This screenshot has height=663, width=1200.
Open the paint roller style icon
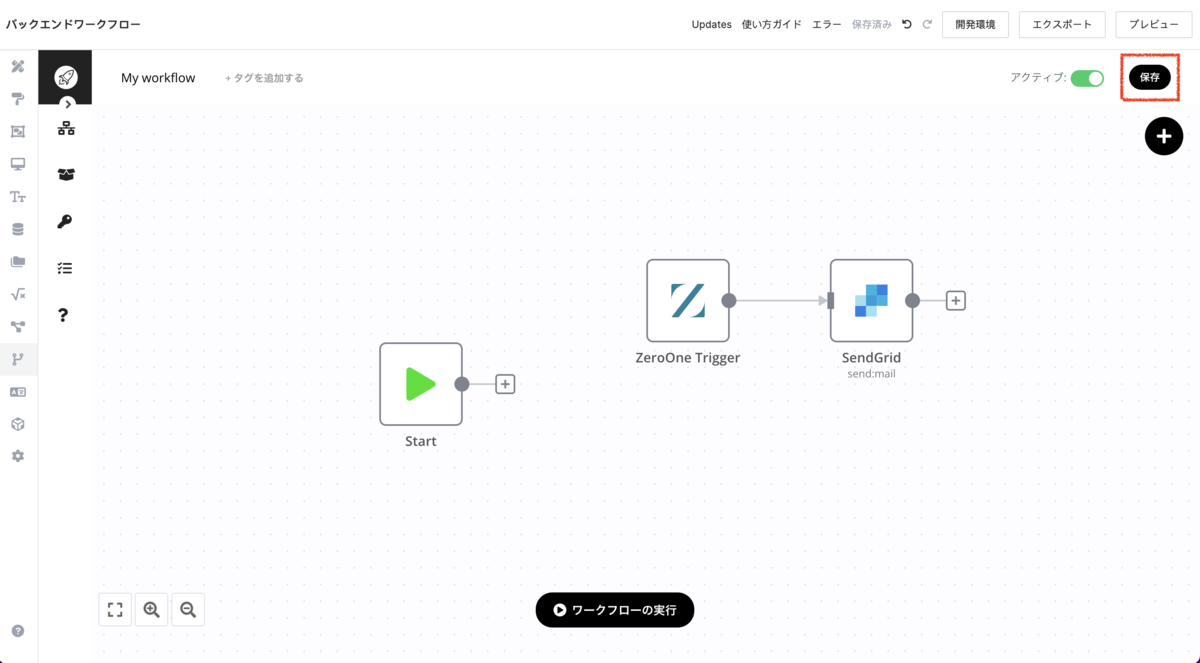[x=18, y=99]
